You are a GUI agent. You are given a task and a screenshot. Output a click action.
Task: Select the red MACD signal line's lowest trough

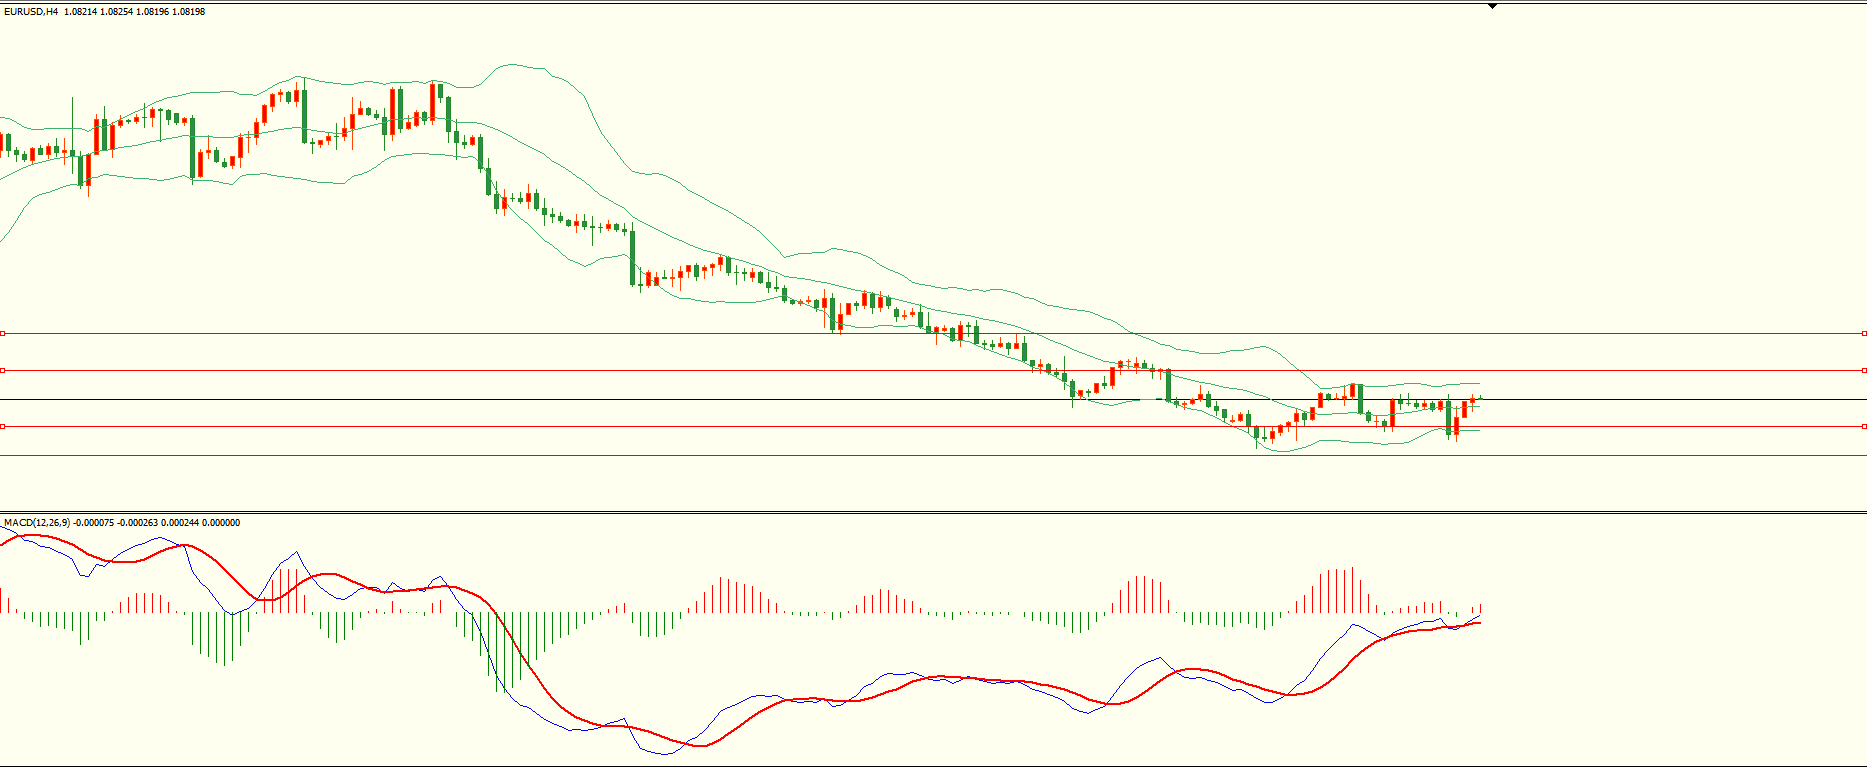coord(698,746)
